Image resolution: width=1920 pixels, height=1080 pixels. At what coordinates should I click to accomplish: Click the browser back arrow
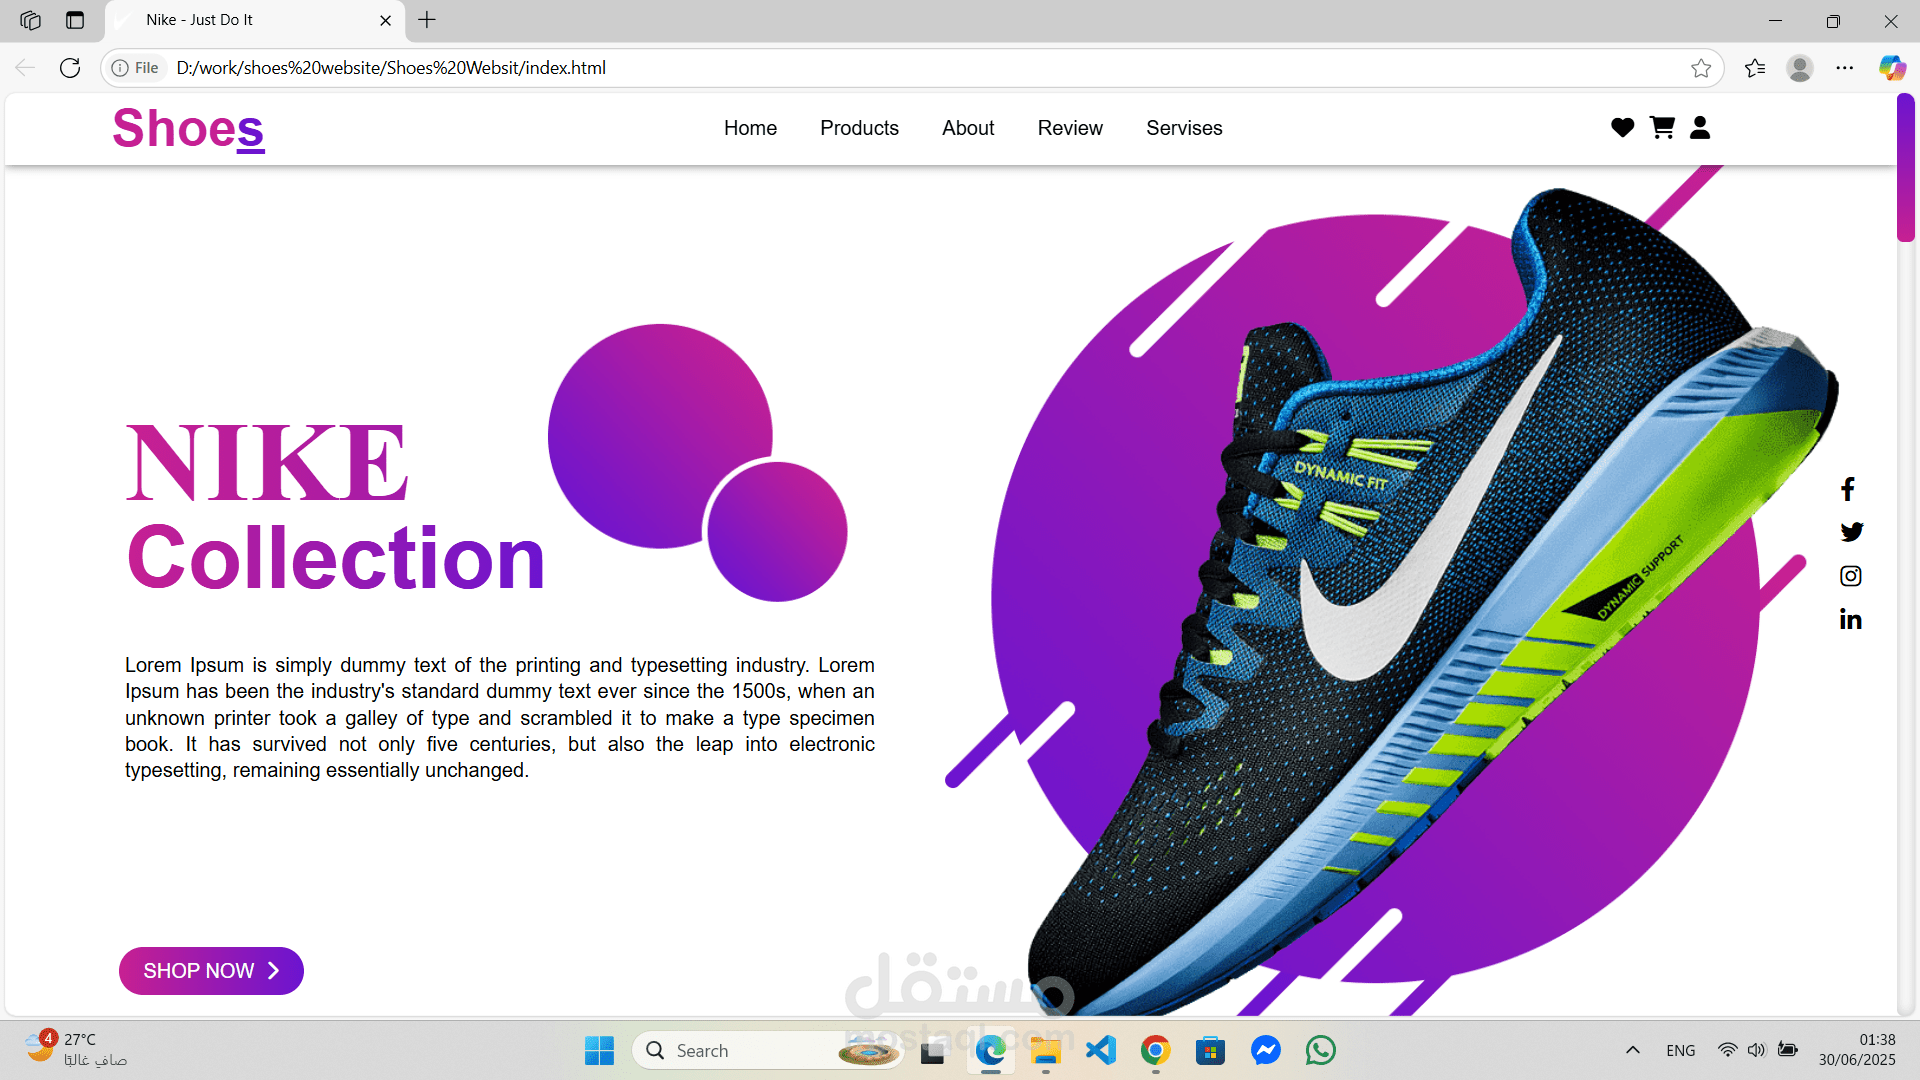[25, 68]
